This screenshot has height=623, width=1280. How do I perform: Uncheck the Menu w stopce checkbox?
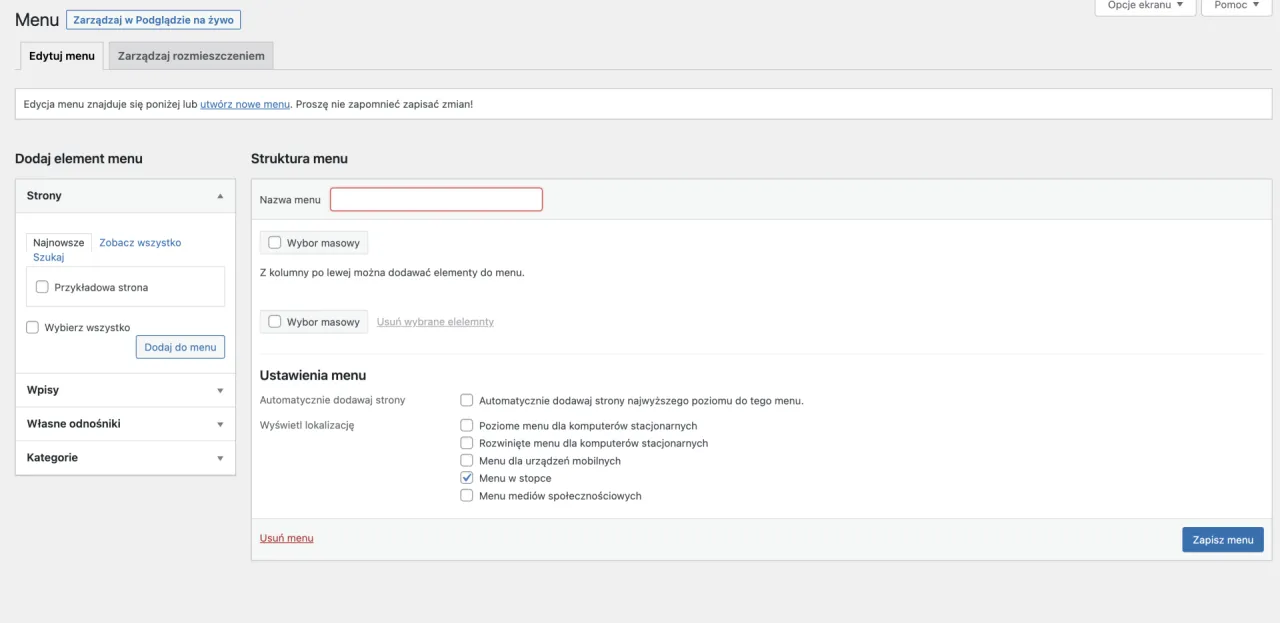coord(466,478)
